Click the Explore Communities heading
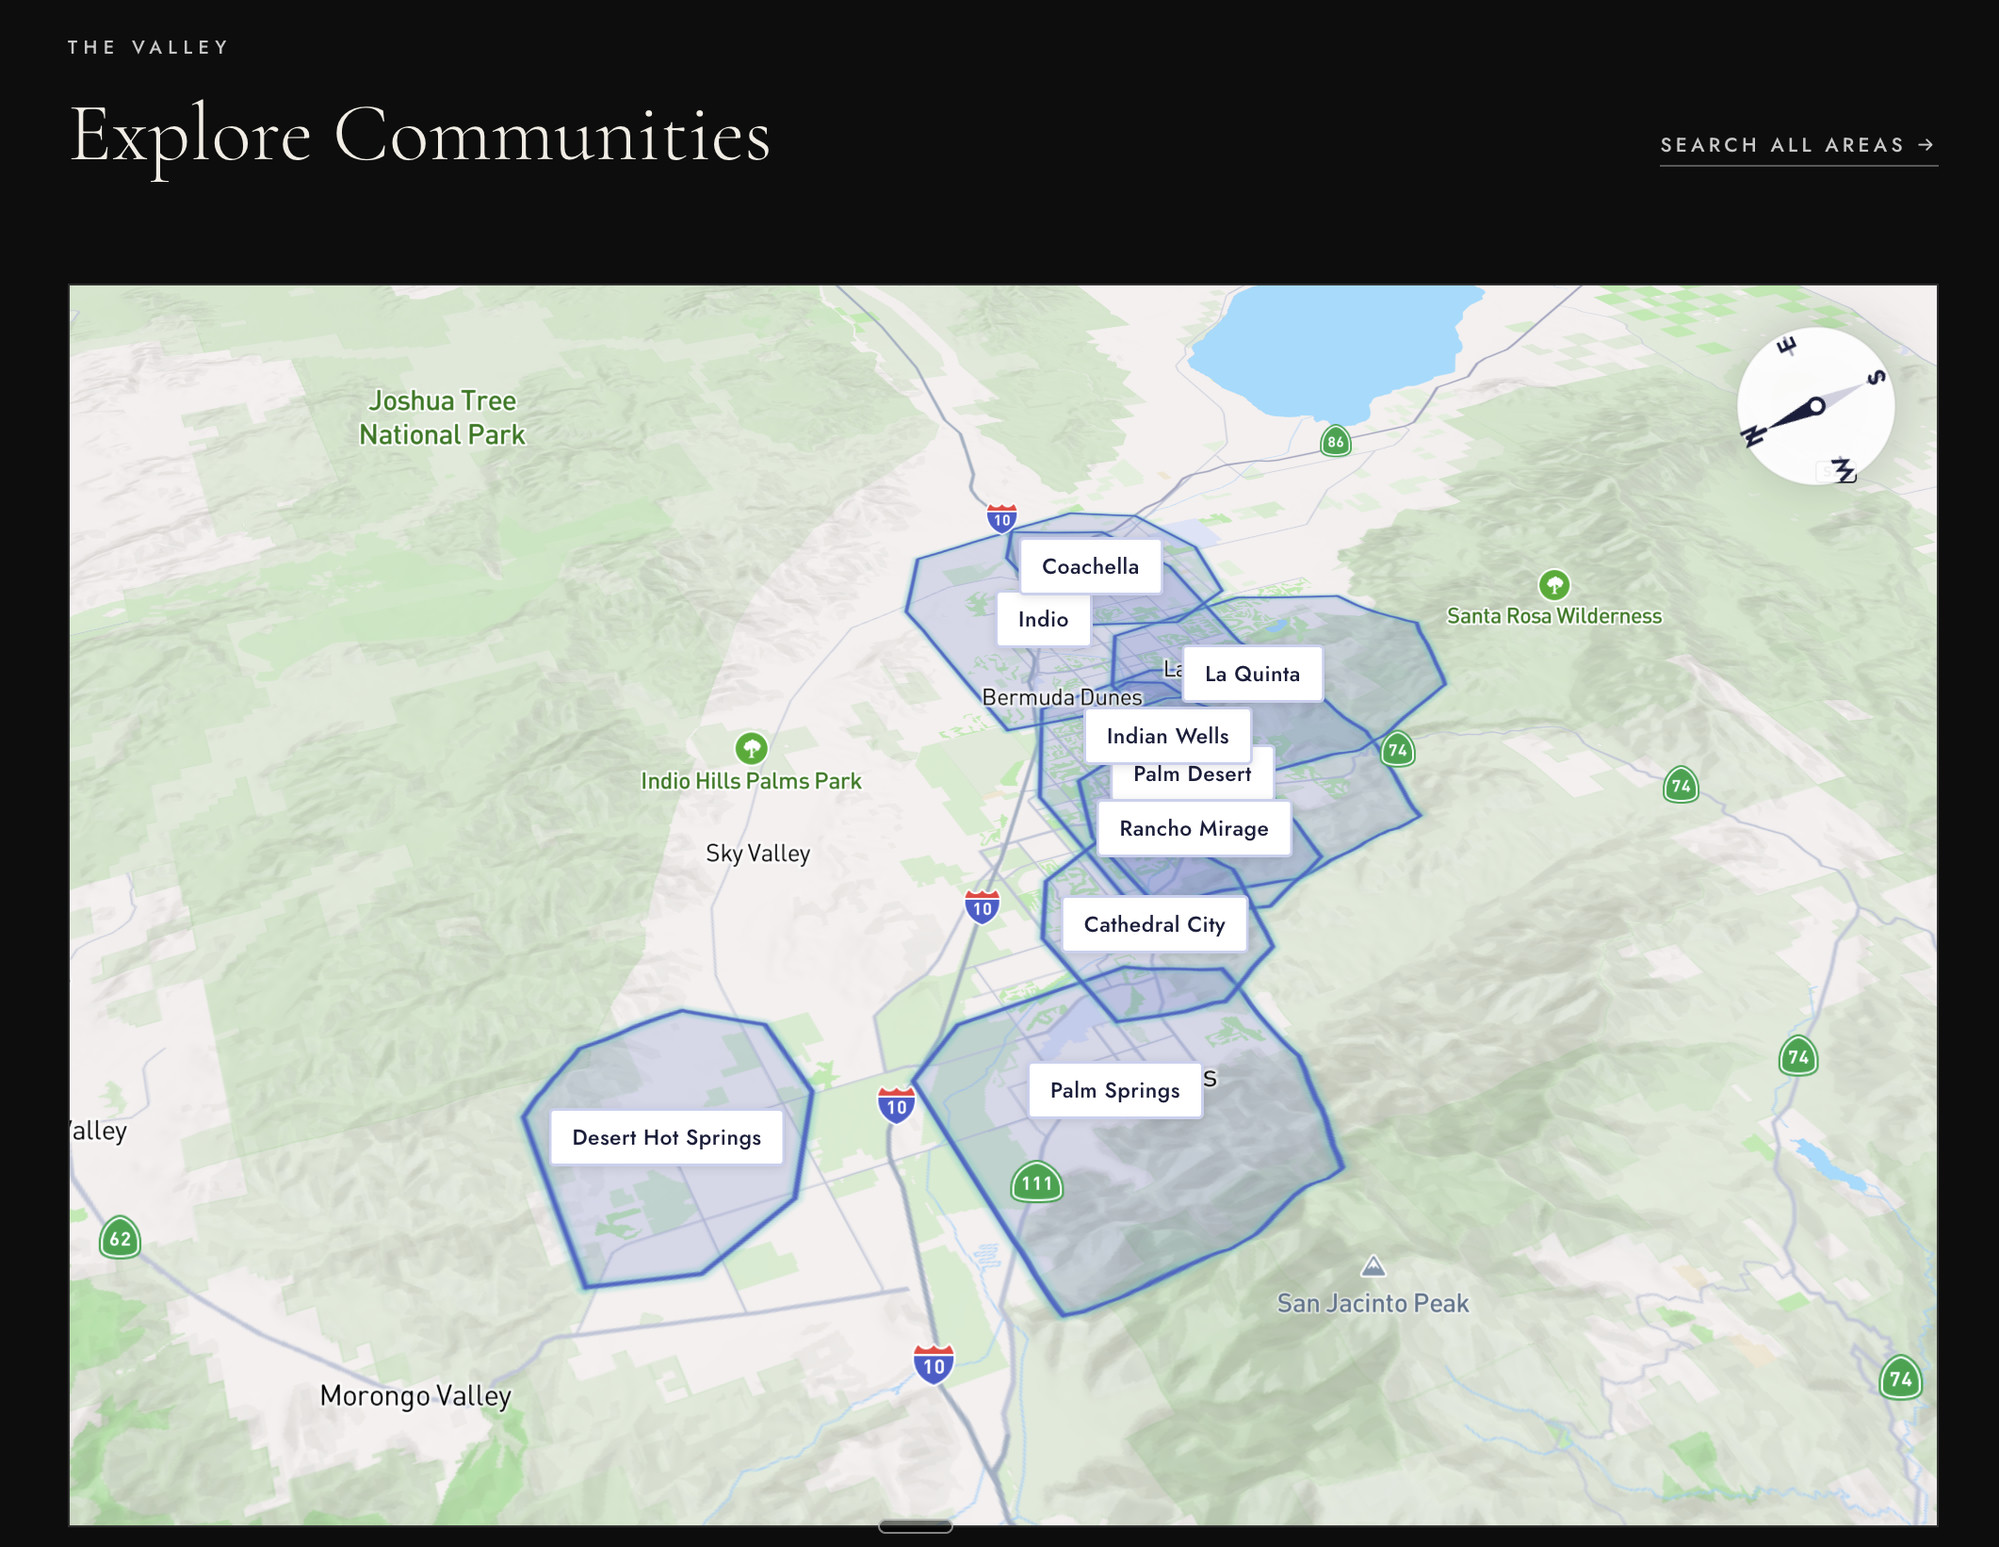The image size is (1999, 1547). (420, 134)
